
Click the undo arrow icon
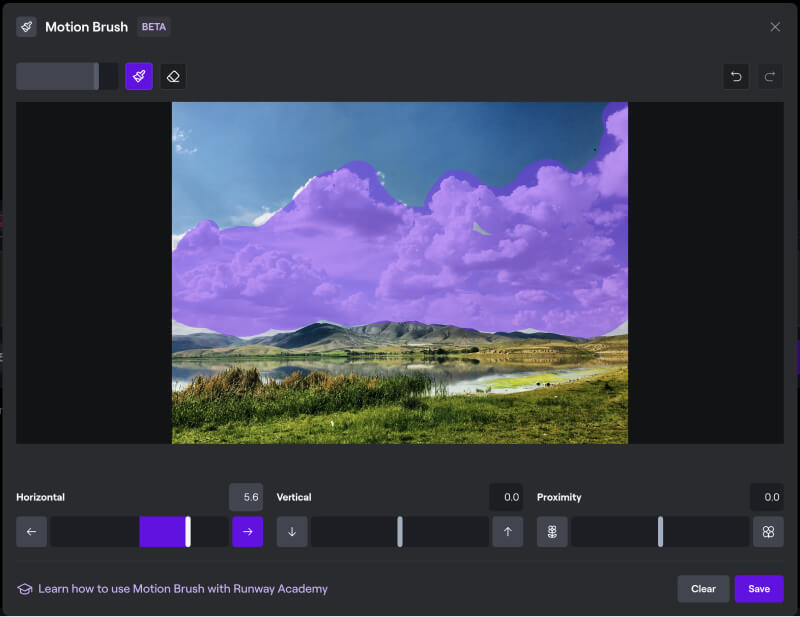[x=736, y=77]
